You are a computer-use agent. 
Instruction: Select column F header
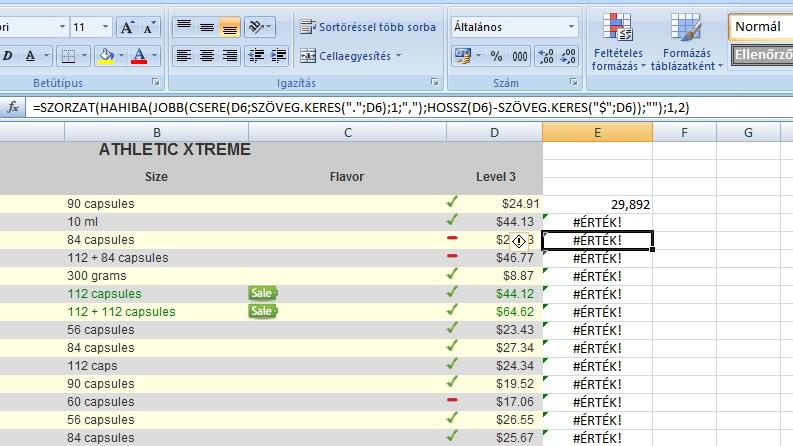[684, 132]
